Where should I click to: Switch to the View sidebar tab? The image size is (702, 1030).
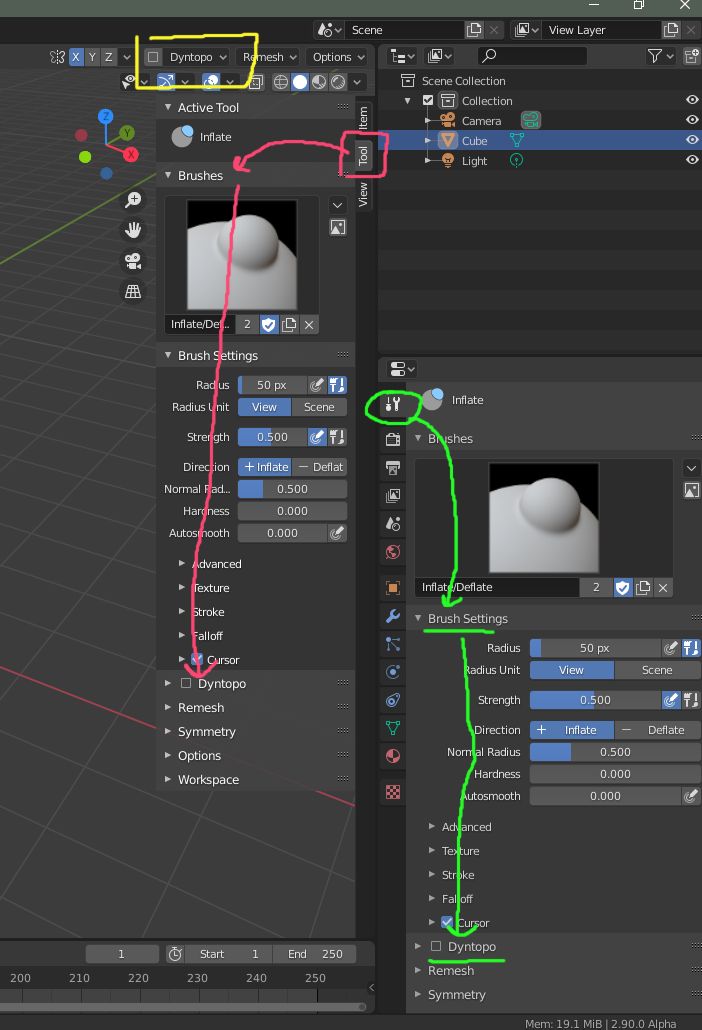click(363, 194)
